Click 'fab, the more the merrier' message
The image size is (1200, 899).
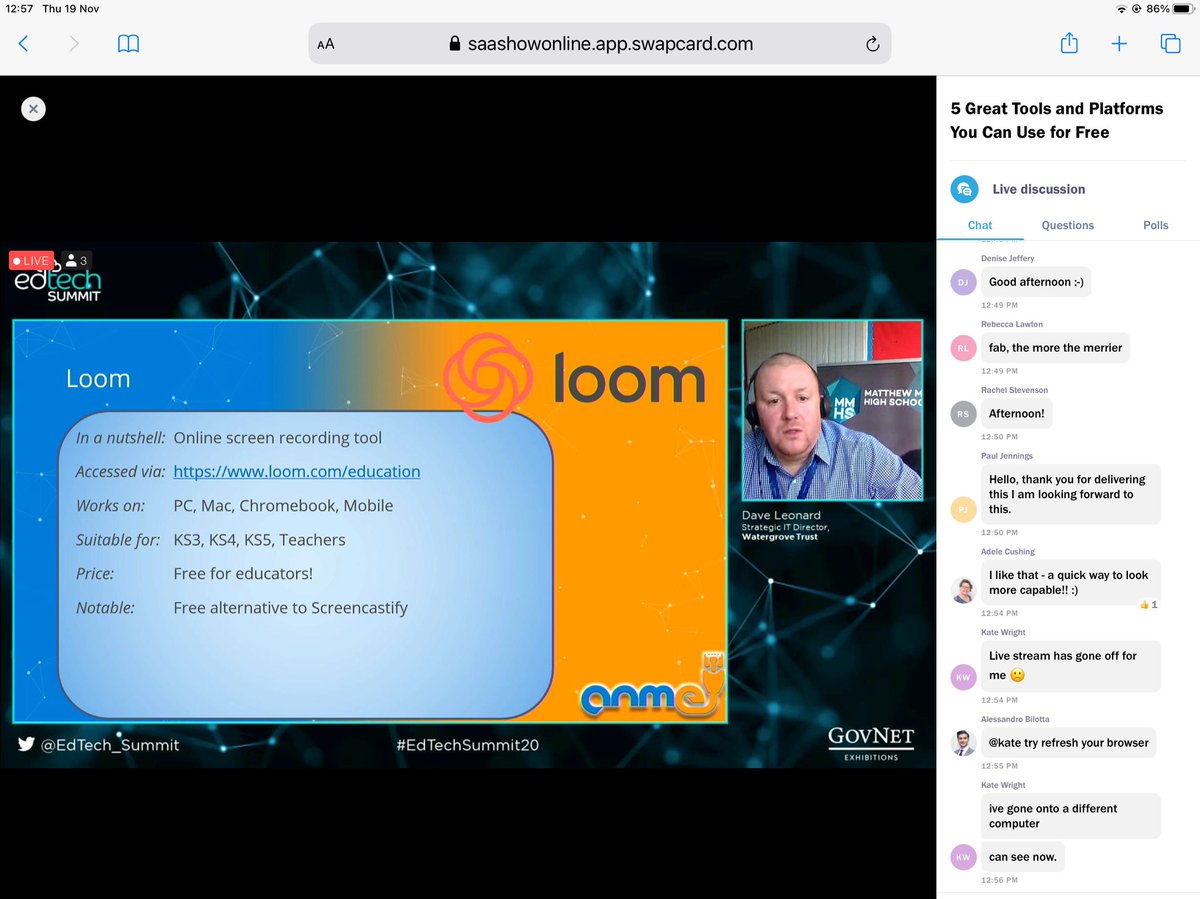click(x=1055, y=348)
